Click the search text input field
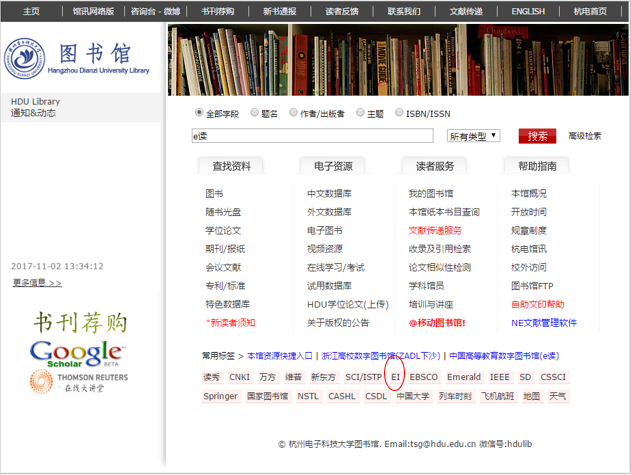The width and height of the screenshot is (631, 475). (312, 136)
